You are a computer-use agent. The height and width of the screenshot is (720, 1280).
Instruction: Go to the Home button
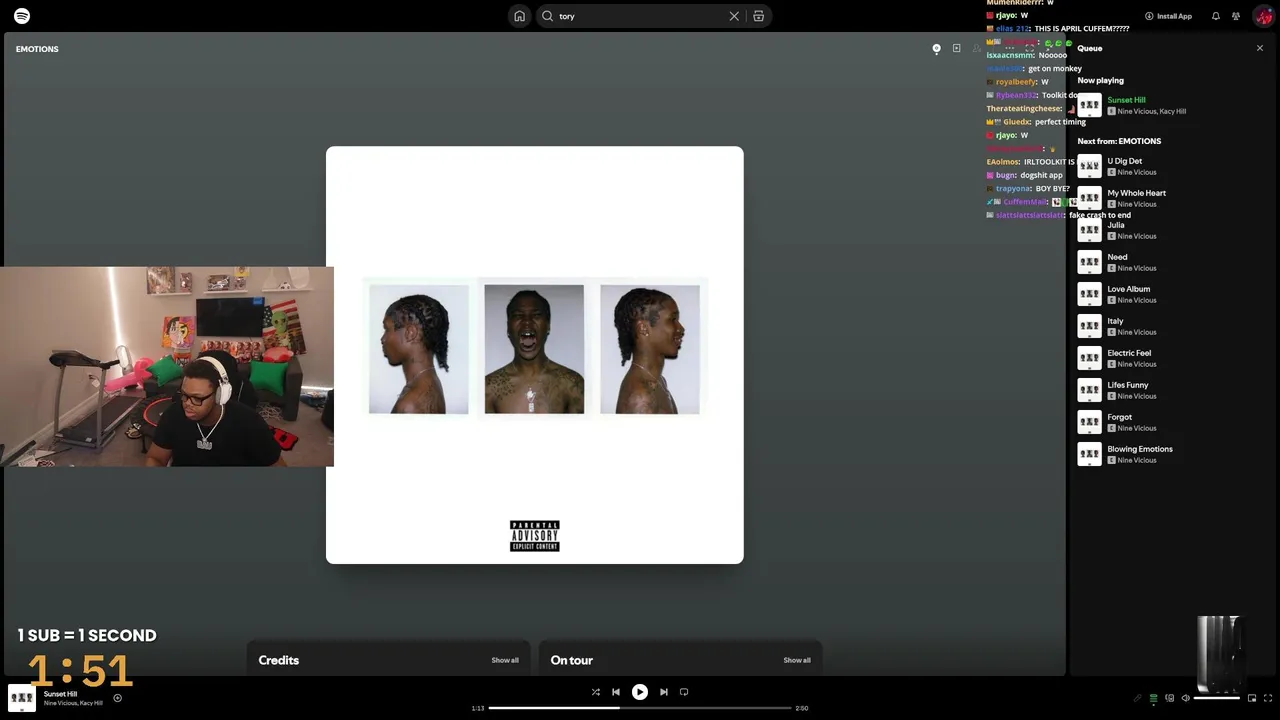[x=519, y=16]
